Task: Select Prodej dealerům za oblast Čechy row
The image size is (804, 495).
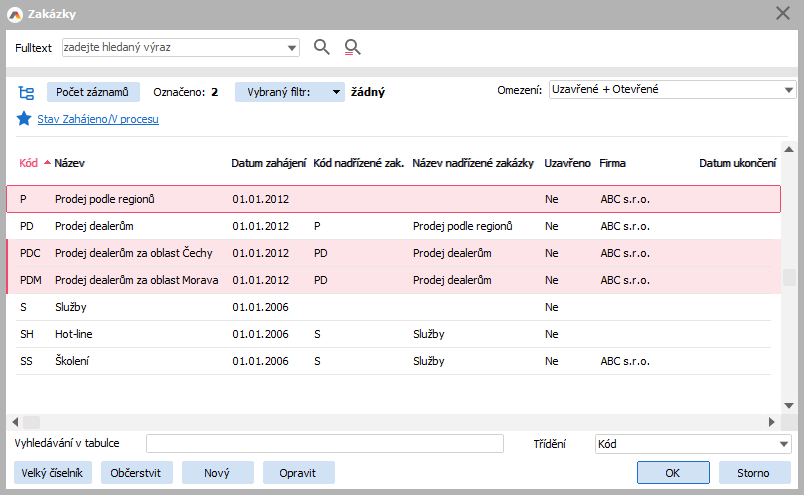Action: tap(393, 253)
